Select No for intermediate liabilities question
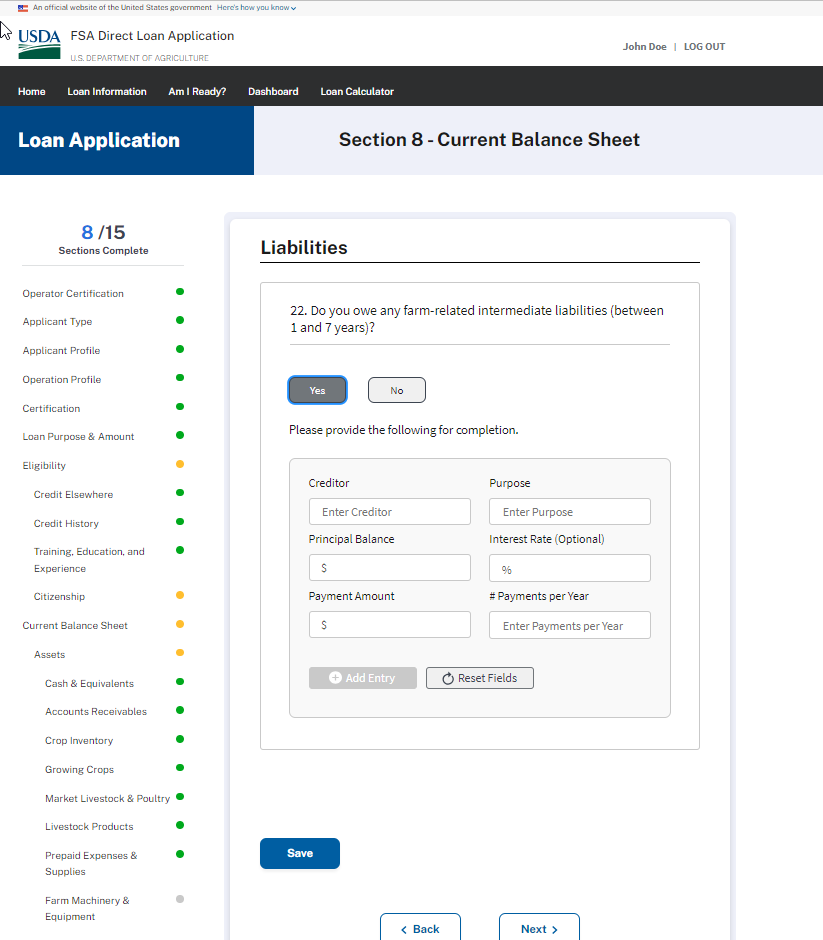This screenshot has height=940, width=823. coord(397,390)
